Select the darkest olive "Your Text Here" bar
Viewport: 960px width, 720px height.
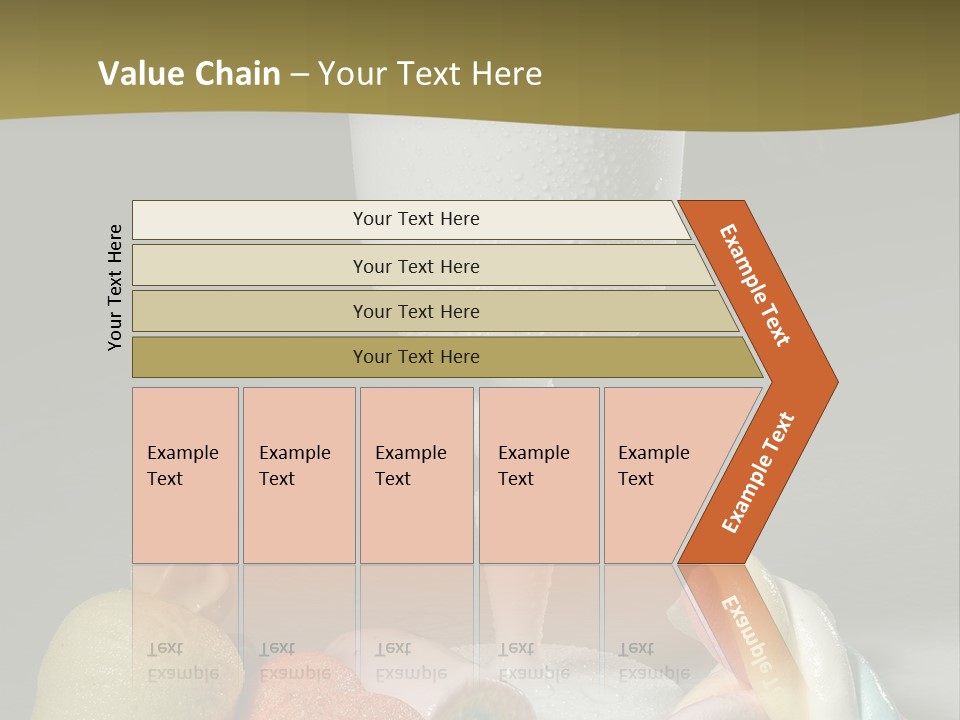coord(416,357)
